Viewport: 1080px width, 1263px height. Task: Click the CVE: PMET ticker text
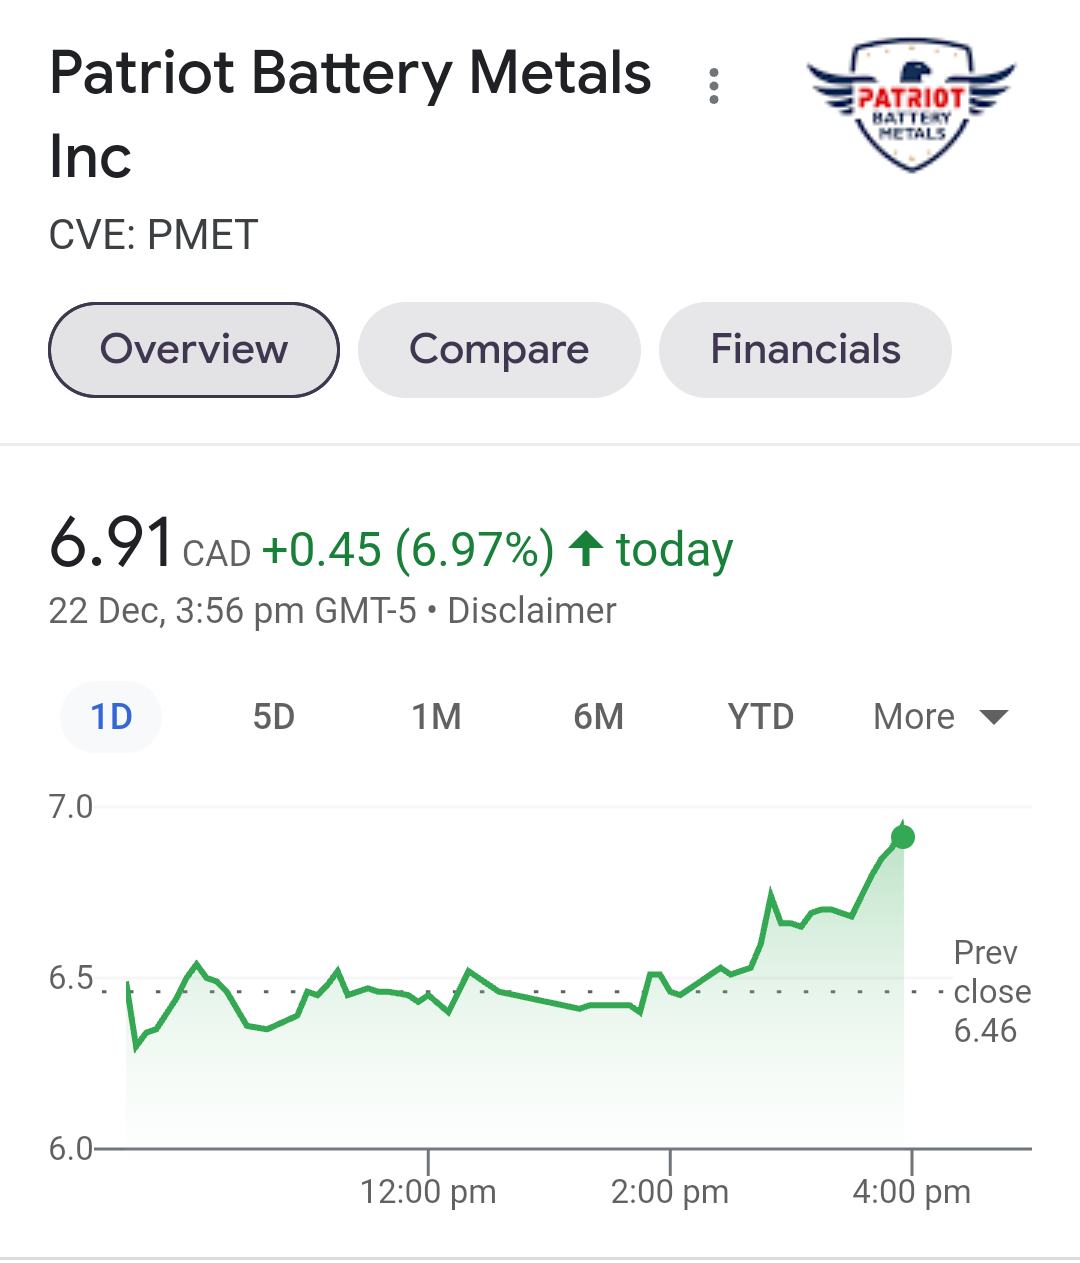tap(154, 236)
